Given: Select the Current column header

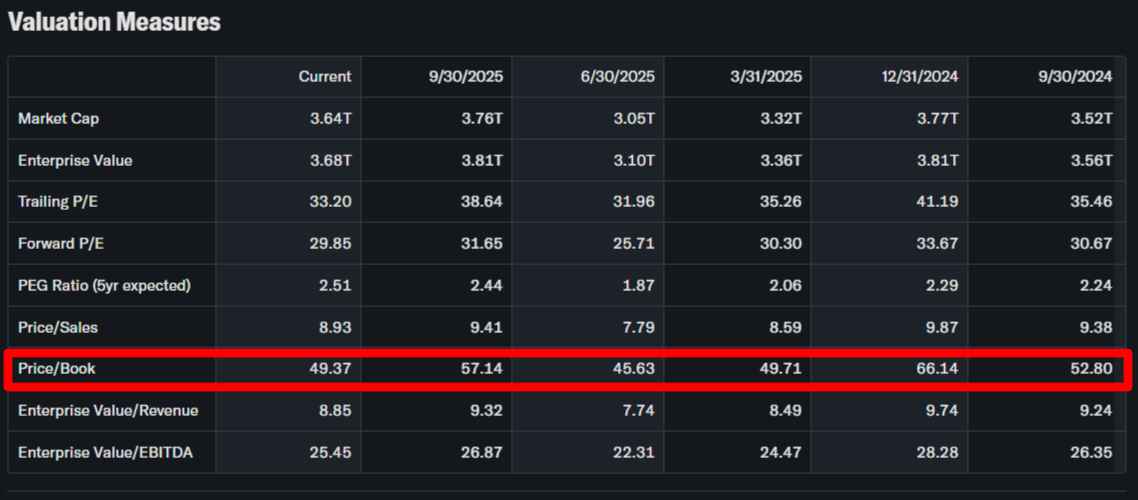Looking at the screenshot, I should tap(324, 77).
